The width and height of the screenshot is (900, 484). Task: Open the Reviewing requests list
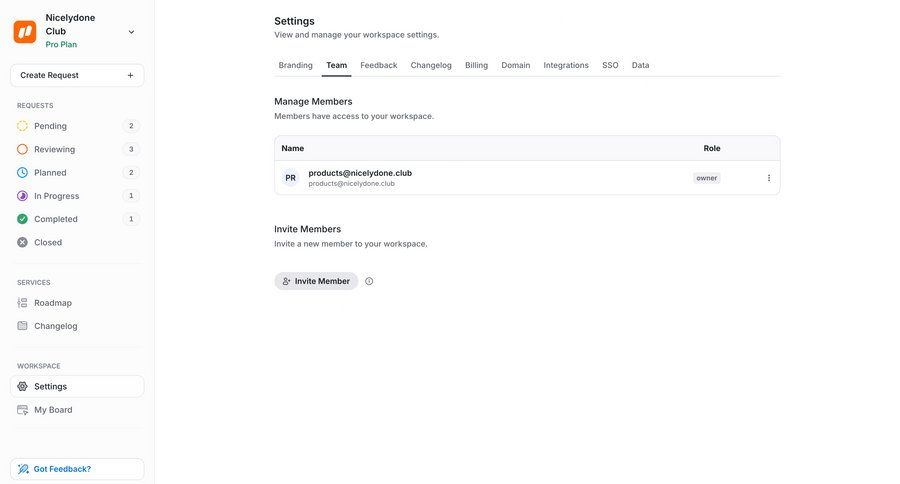point(54,149)
